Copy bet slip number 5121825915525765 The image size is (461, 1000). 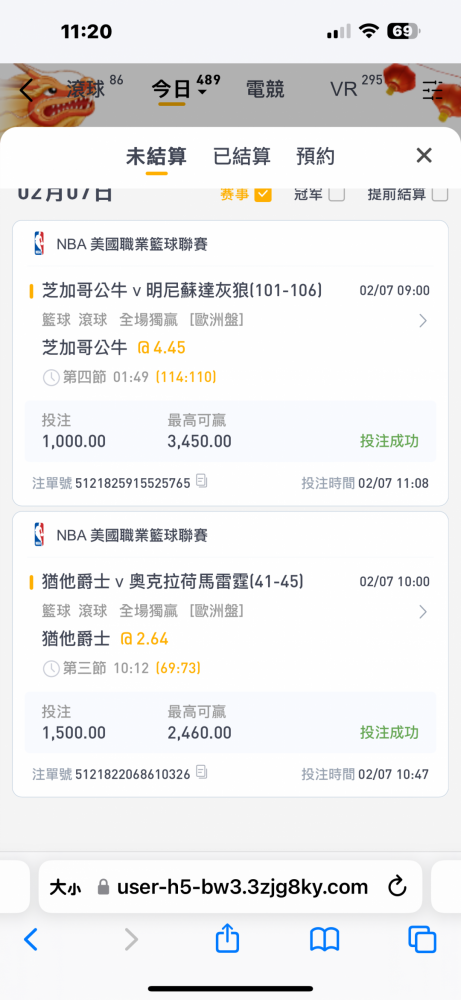201,482
